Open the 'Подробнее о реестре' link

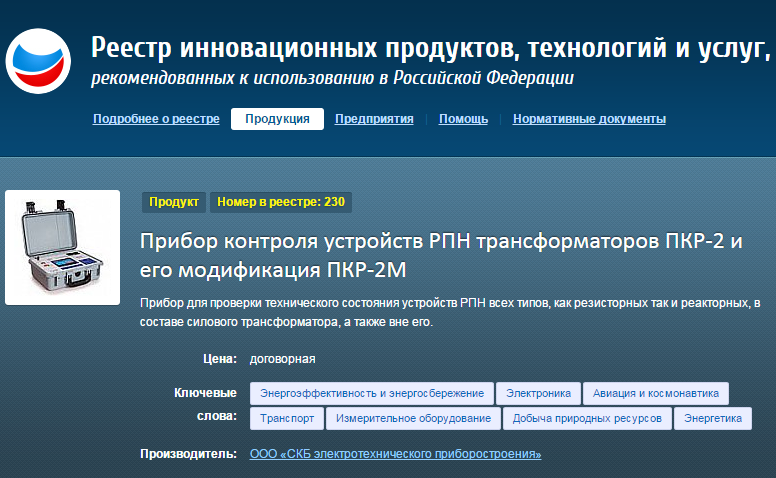[x=156, y=119]
